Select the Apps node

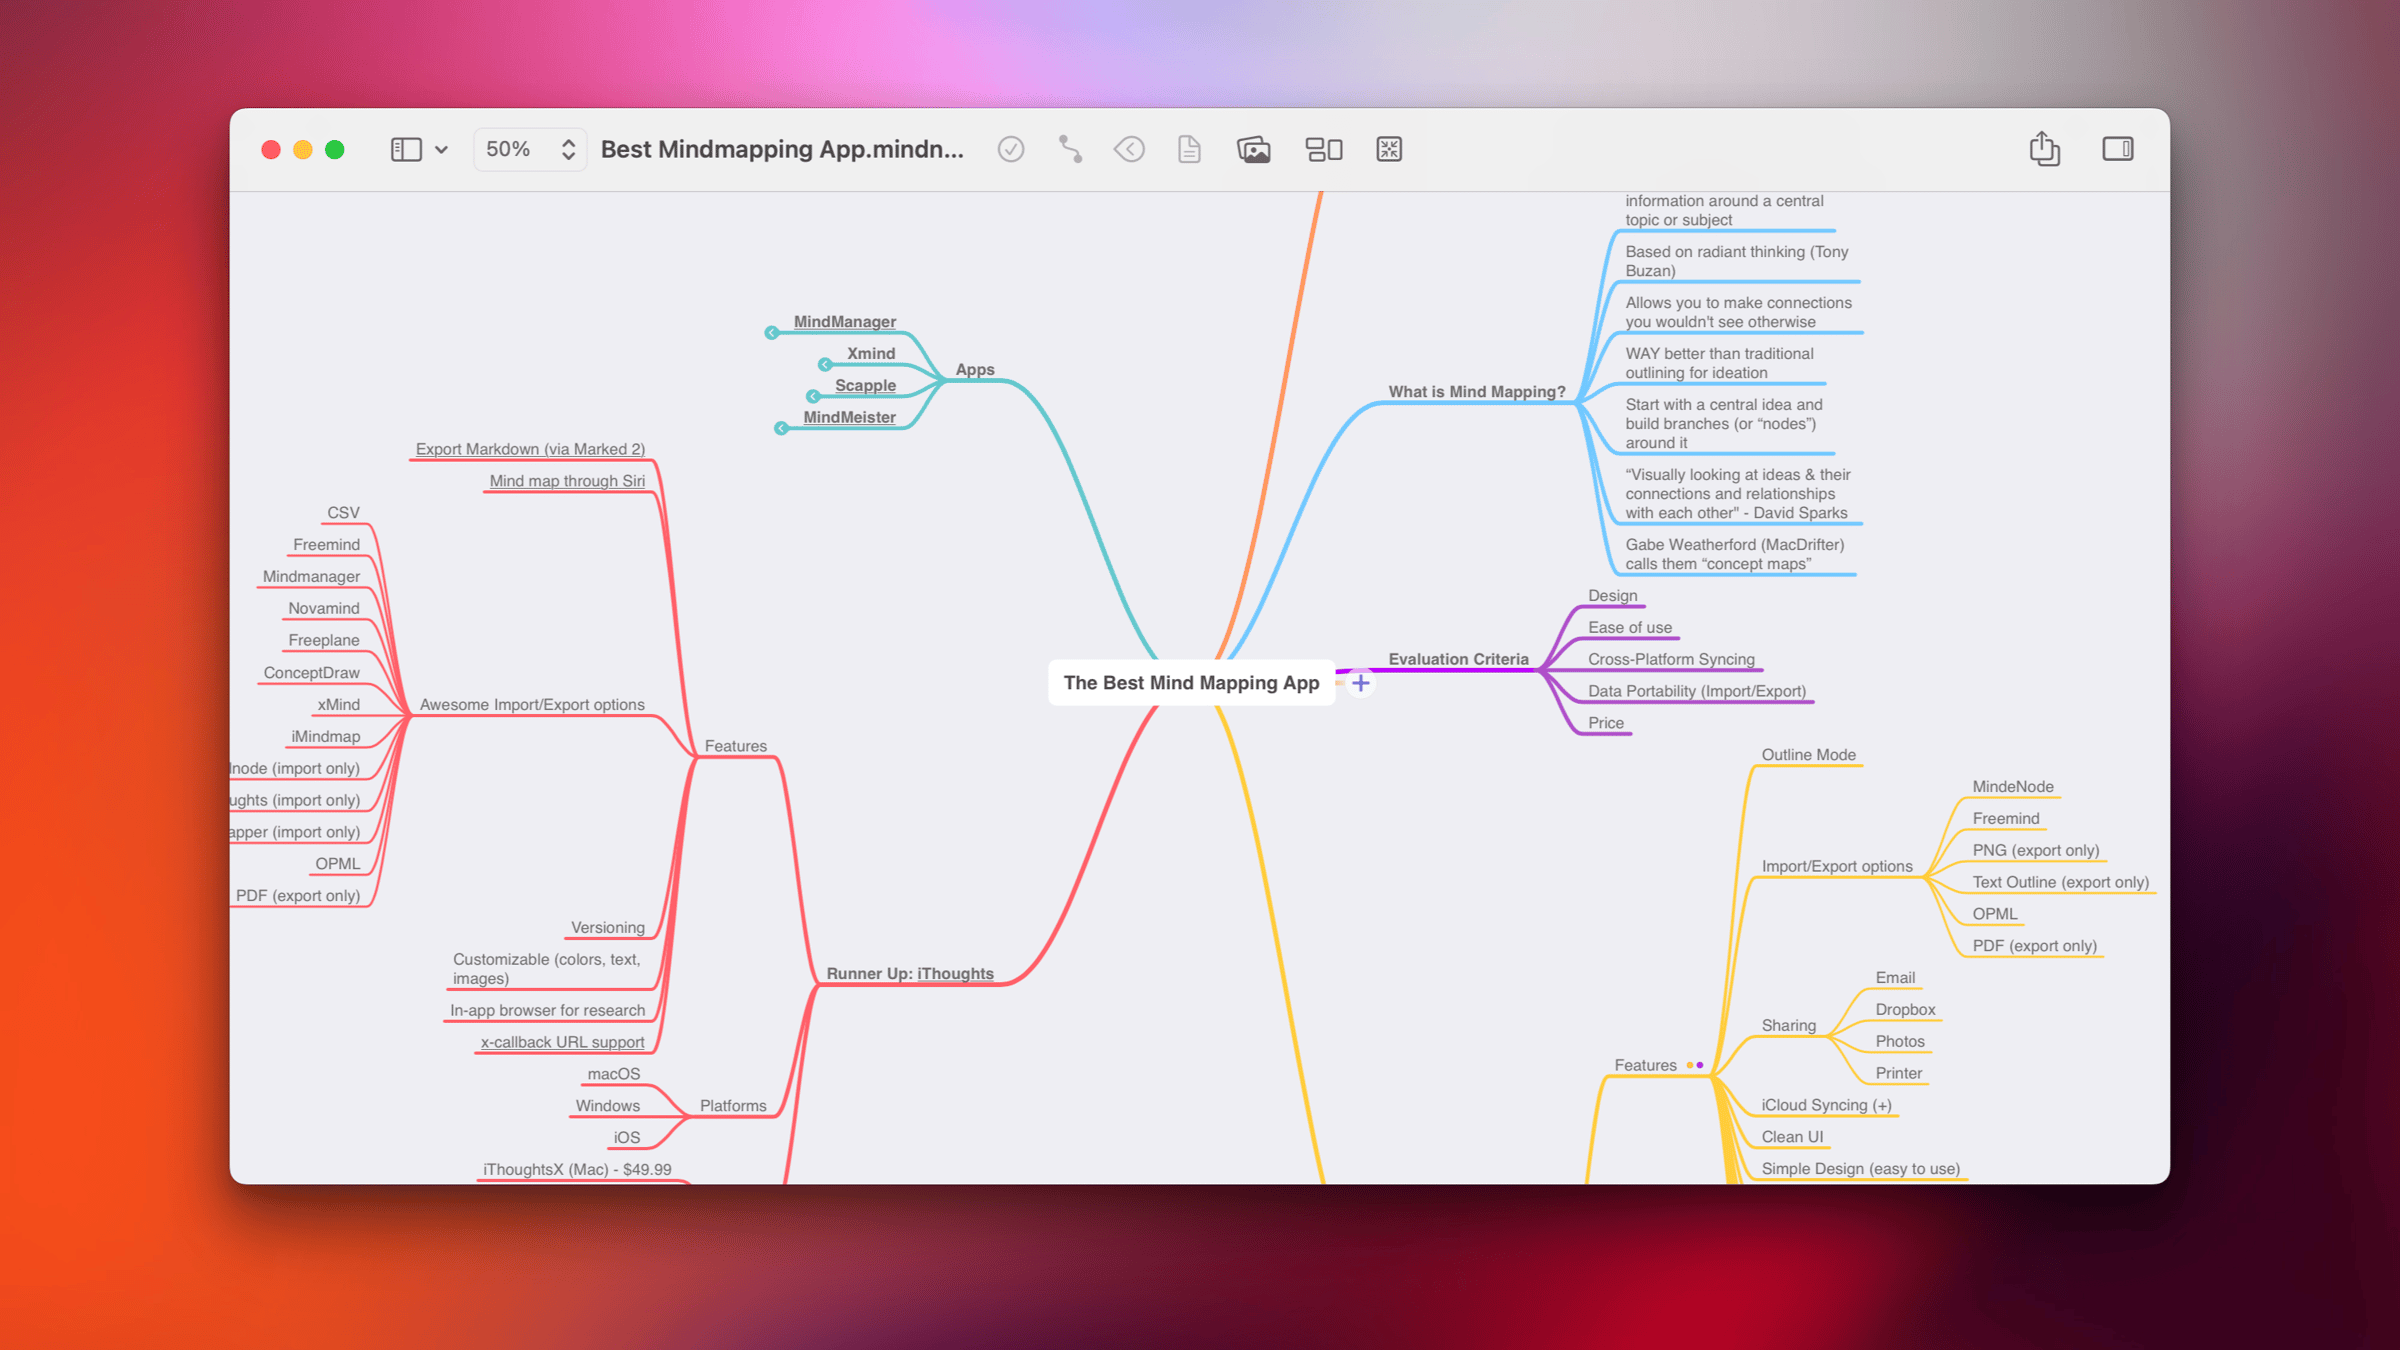tap(974, 370)
